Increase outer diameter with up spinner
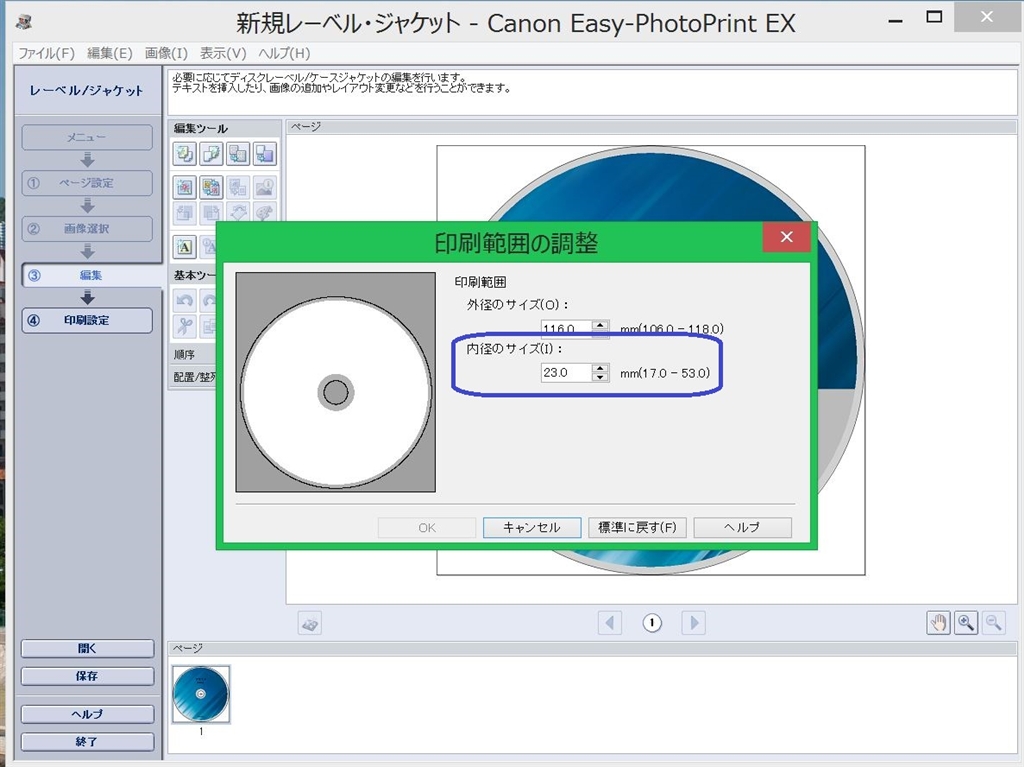This screenshot has height=767, width=1024. (600, 324)
